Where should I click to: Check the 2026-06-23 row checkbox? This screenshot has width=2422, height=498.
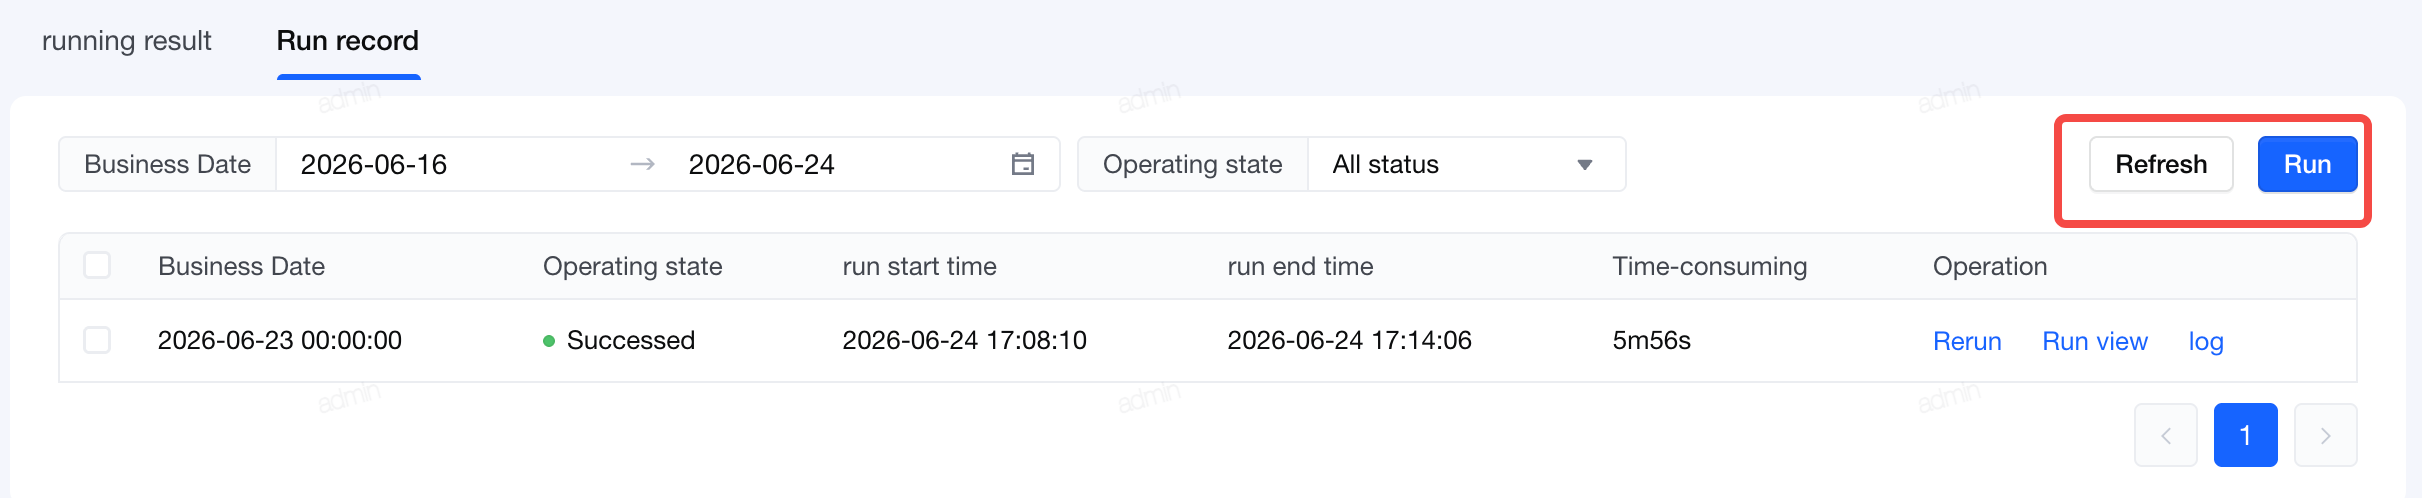tap(97, 340)
